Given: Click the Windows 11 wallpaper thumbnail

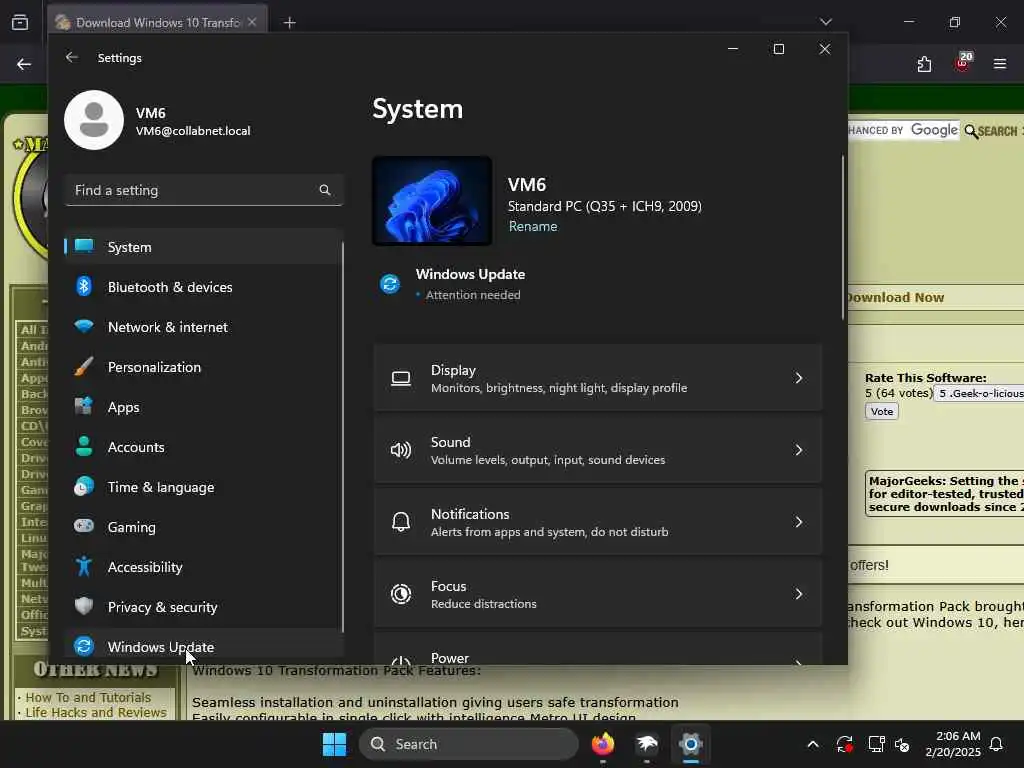Looking at the screenshot, I should coord(432,200).
